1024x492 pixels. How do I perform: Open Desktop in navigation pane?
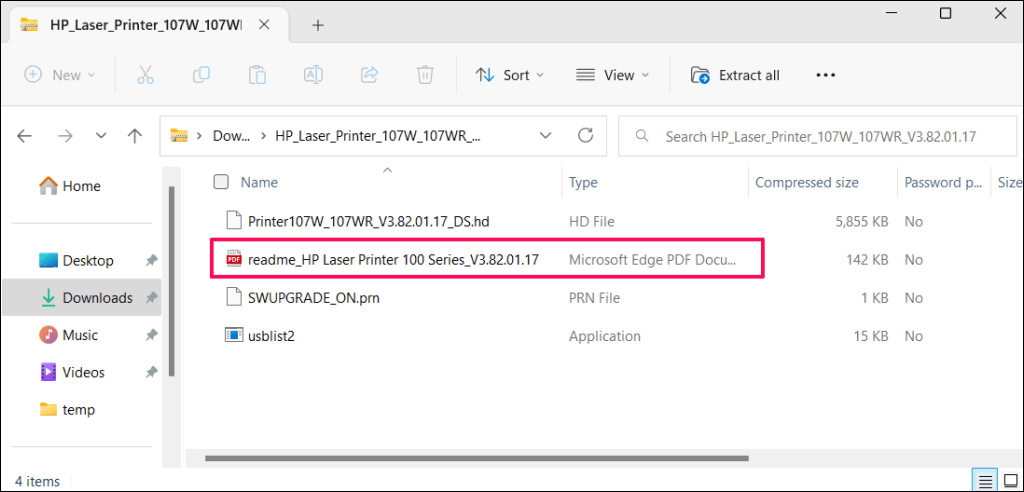point(76,261)
